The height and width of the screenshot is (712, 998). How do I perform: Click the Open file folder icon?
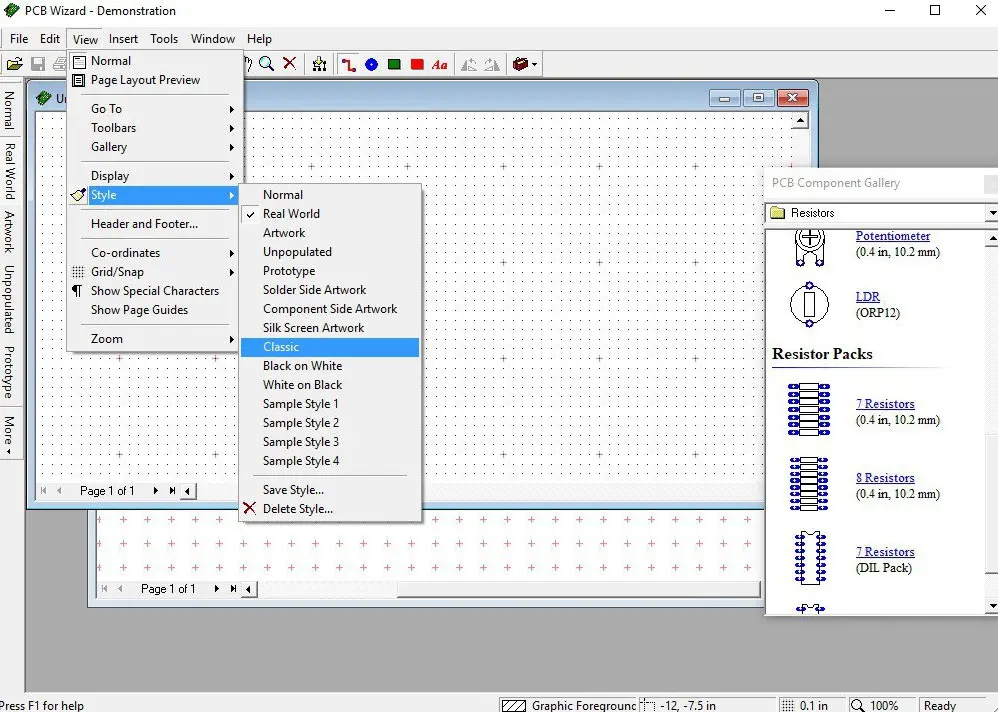[x=14, y=64]
